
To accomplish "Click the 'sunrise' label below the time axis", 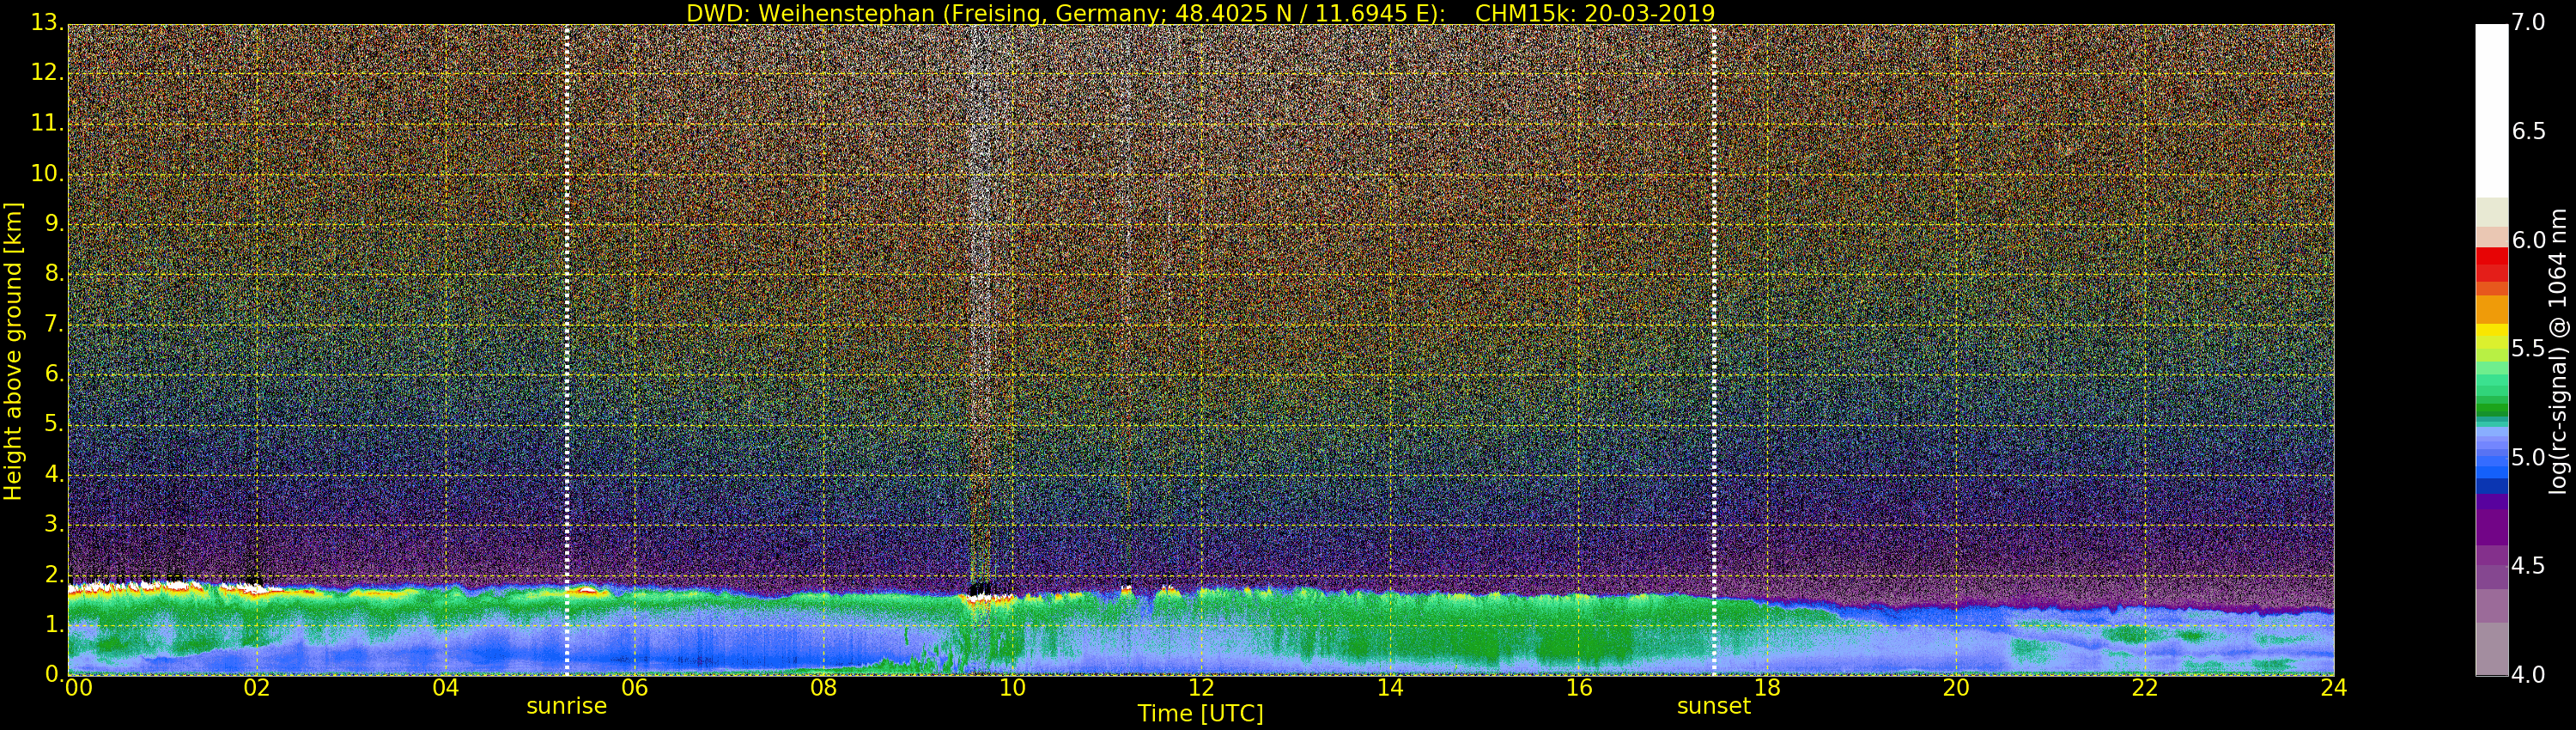I will click(x=566, y=706).
